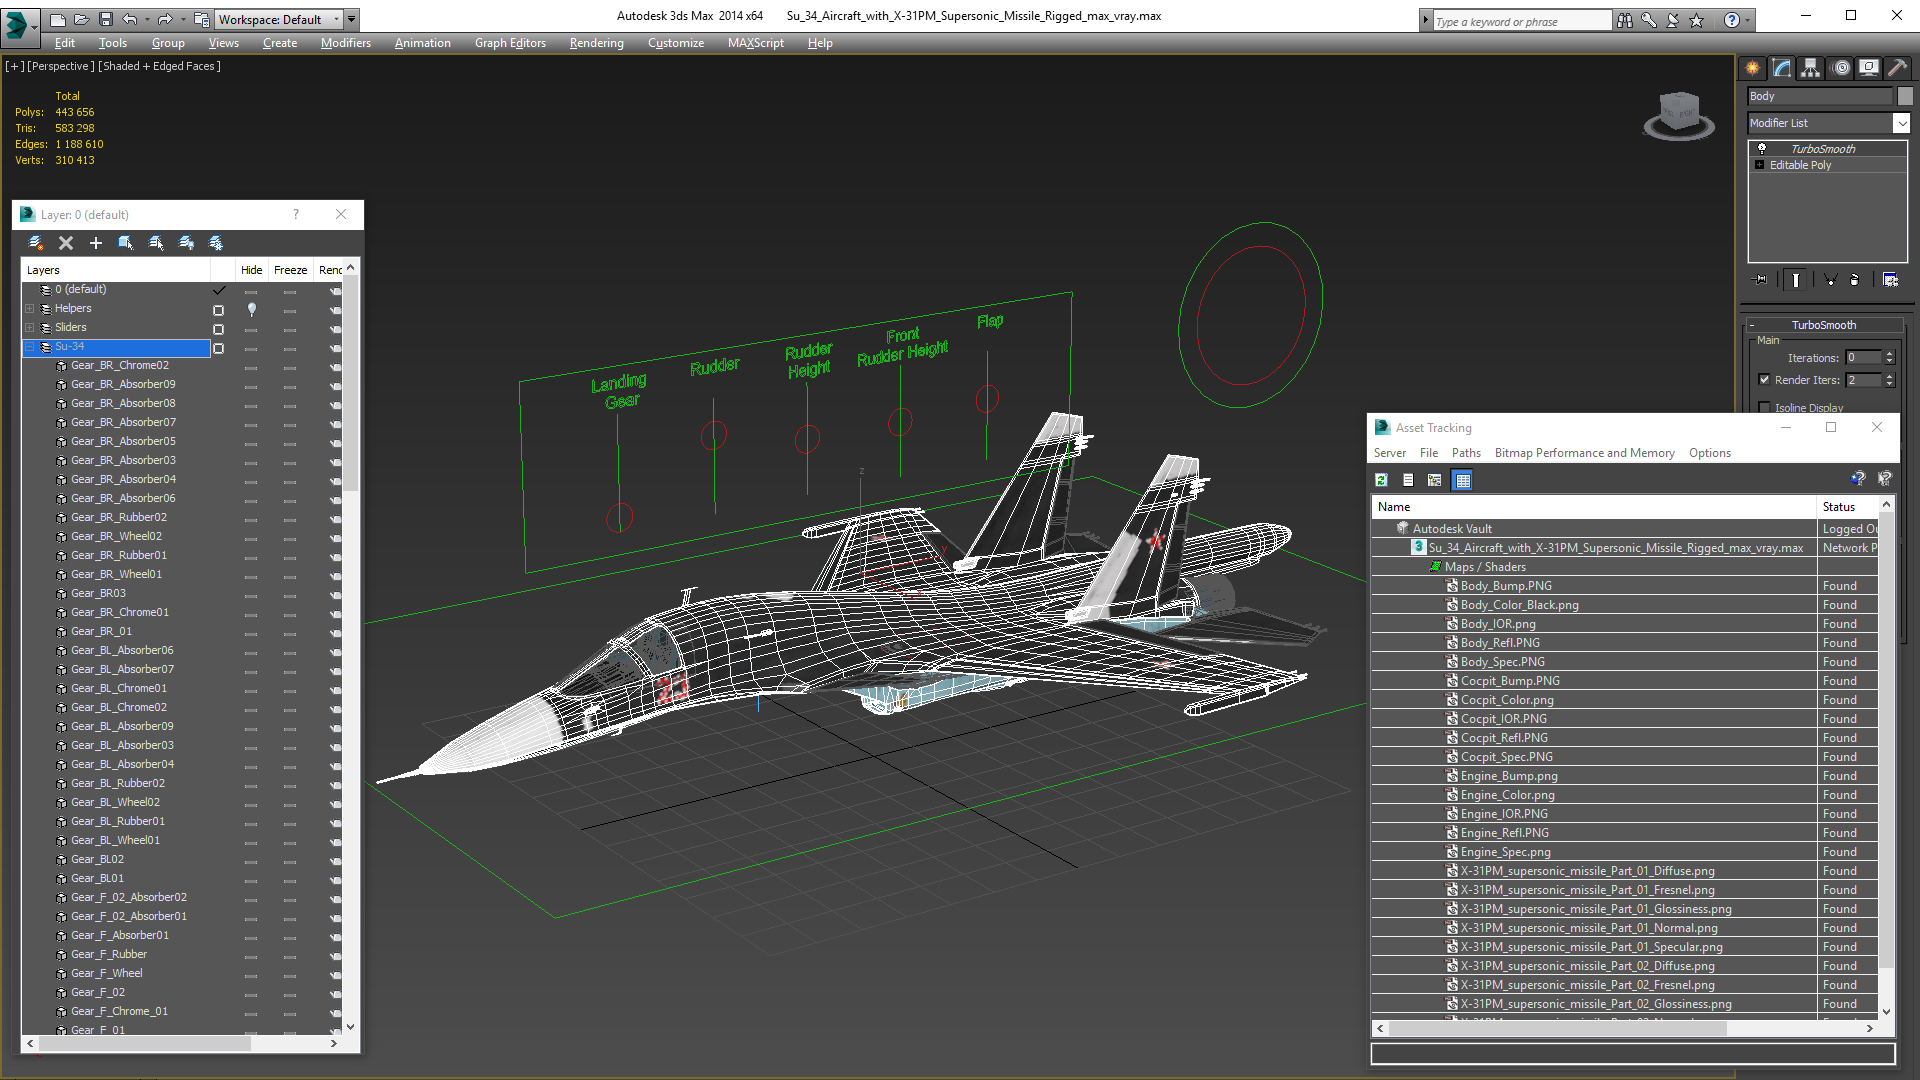The width and height of the screenshot is (1920, 1080).
Task: Click the Open File folder icon
Action: [81, 19]
